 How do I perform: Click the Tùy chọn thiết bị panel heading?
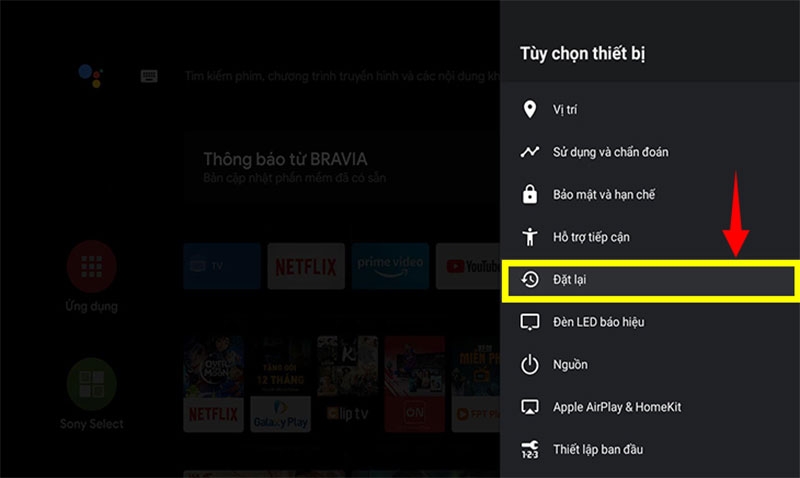(x=583, y=53)
